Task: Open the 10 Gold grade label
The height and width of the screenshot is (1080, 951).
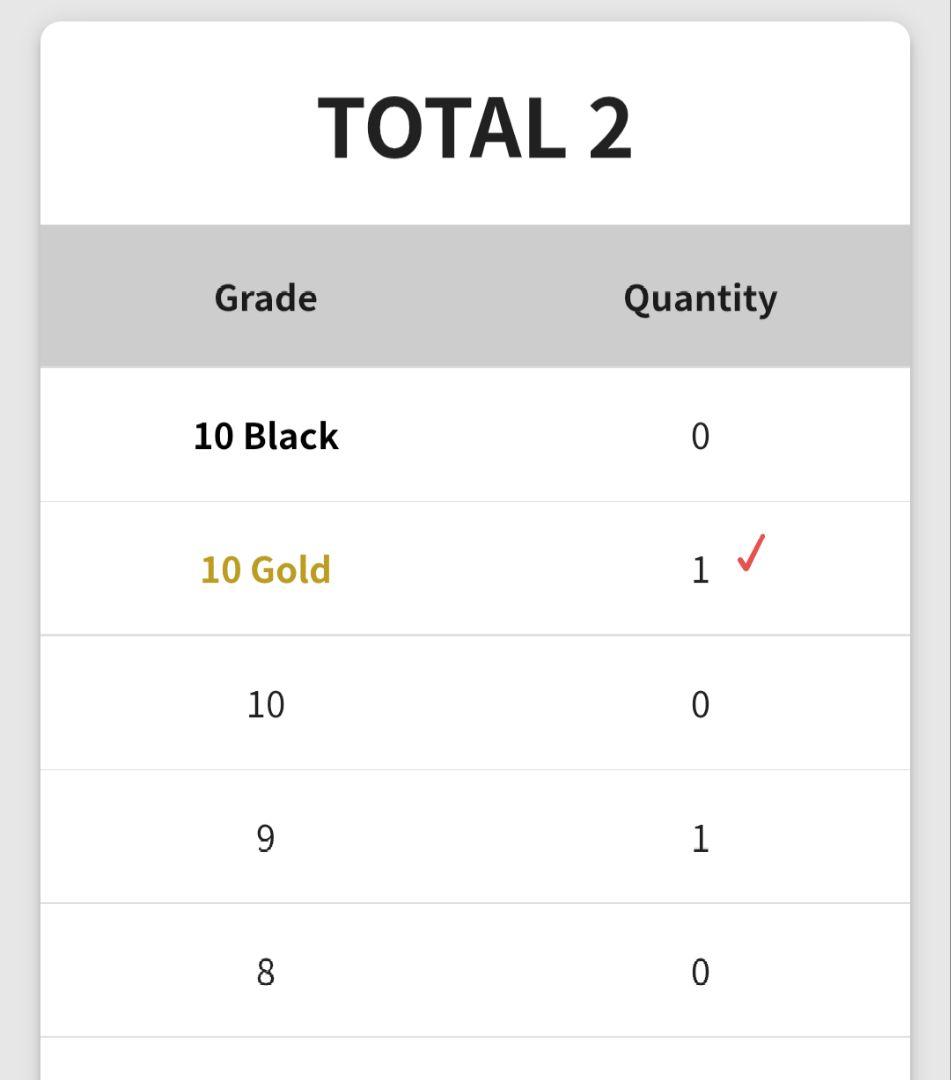Action: (266, 570)
